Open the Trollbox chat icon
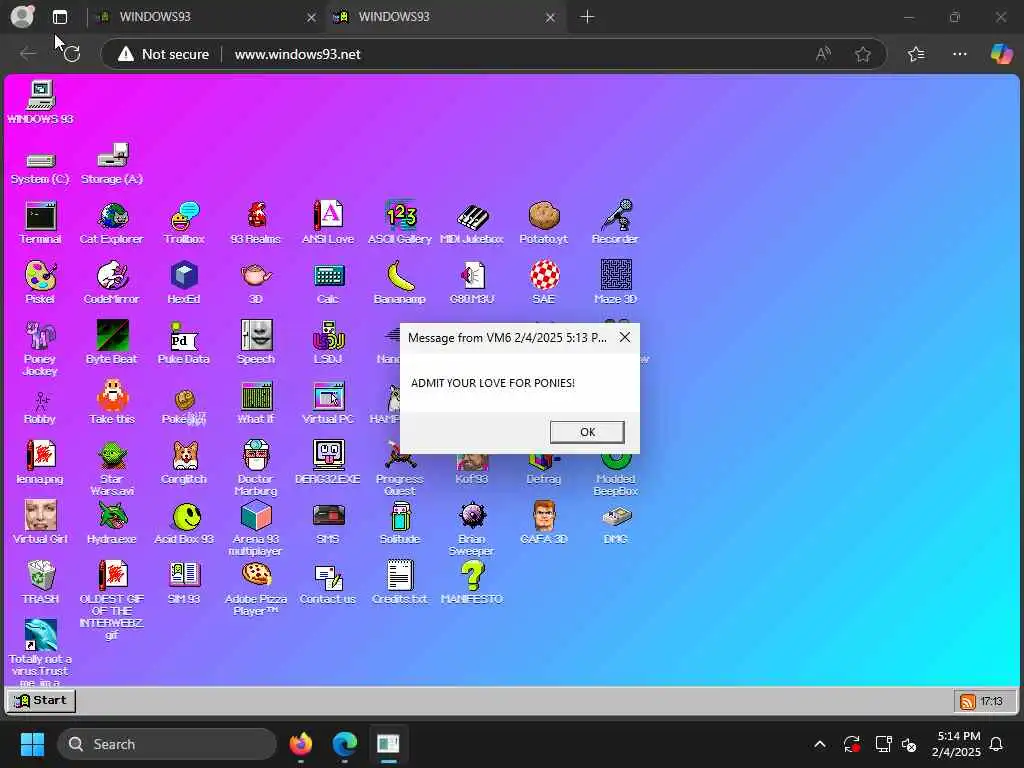 click(x=184, y=223)
